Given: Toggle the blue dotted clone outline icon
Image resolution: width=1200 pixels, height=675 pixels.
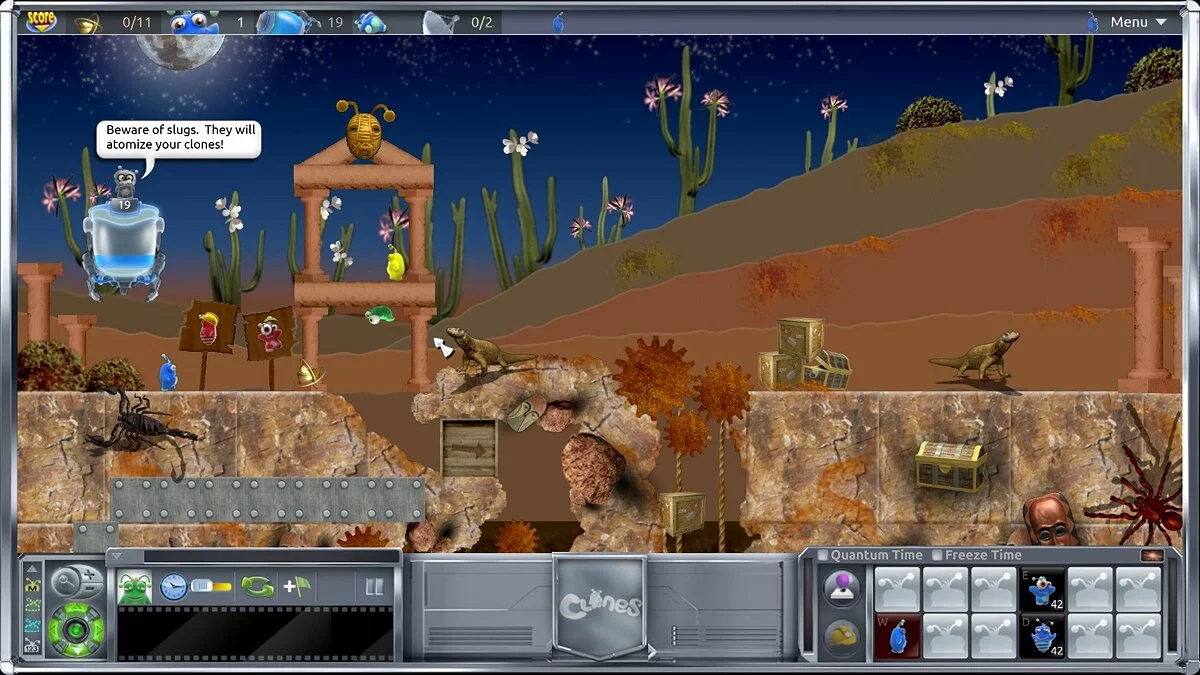Looking at the screenshot, I should (31, 627).
